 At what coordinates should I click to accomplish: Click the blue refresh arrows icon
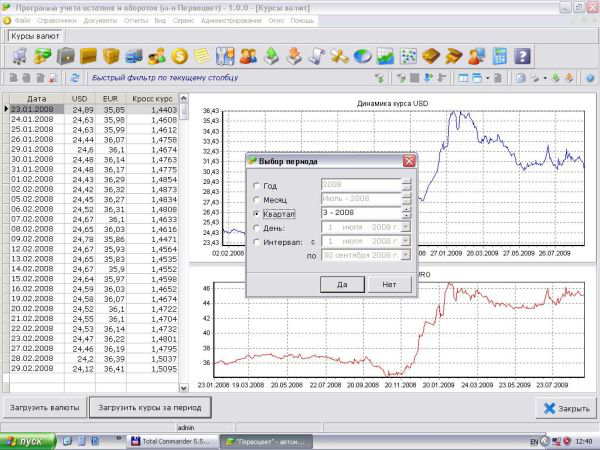tap(75, 78)
